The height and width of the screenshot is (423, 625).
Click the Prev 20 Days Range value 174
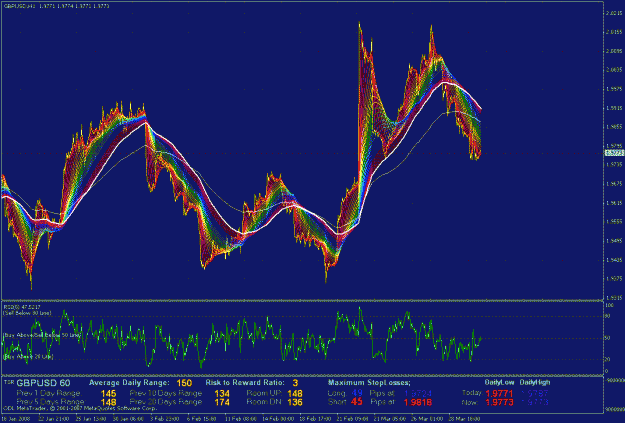(x=222, y=402)
